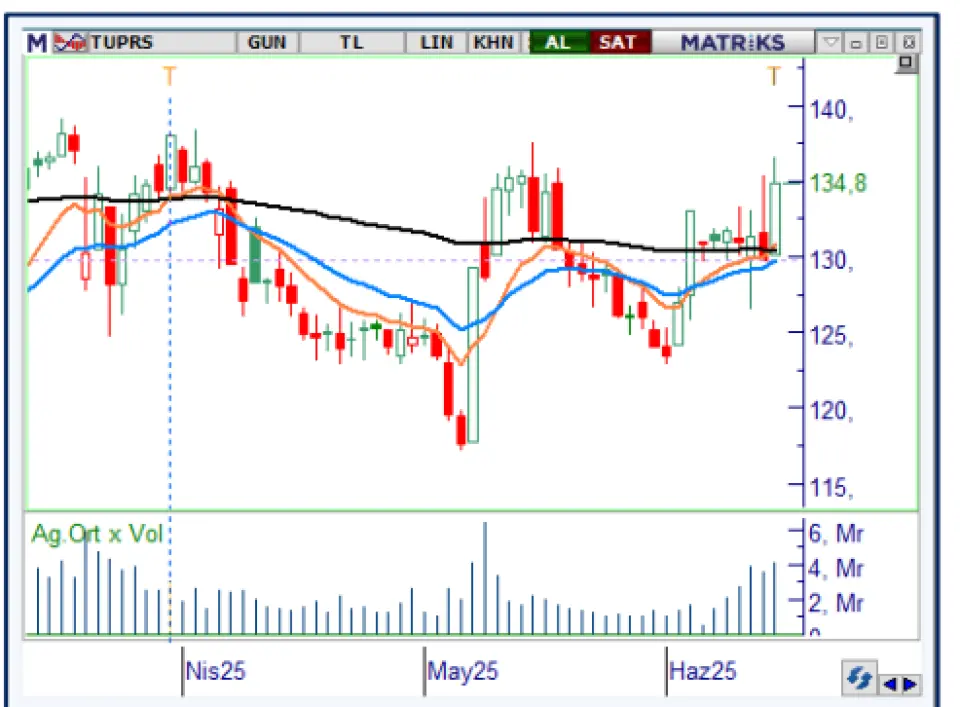Toggle the KHN option in the toolbar

(x=493, y=43)
